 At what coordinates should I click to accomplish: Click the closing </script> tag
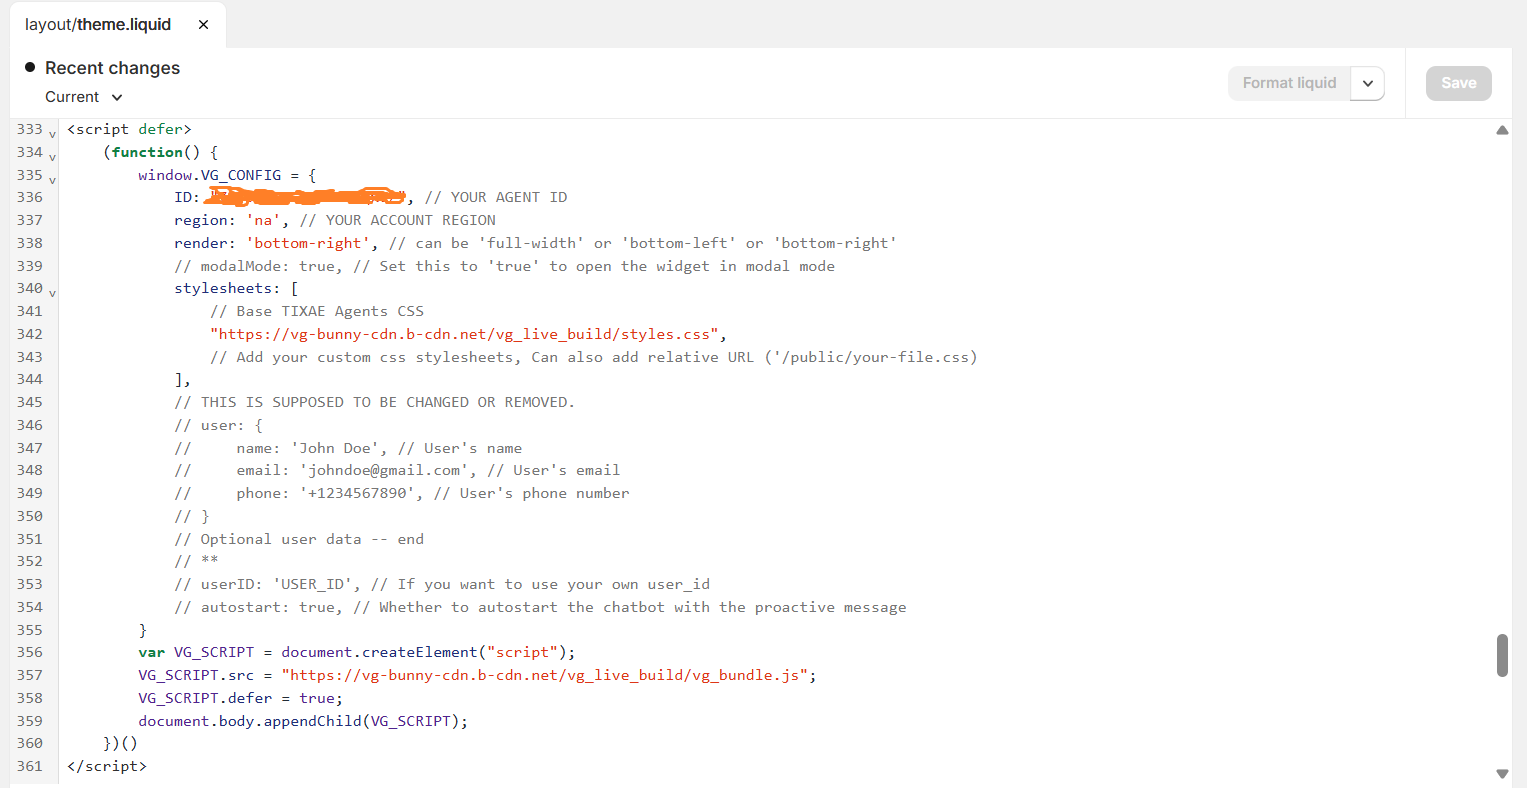[x=107, y=766]
